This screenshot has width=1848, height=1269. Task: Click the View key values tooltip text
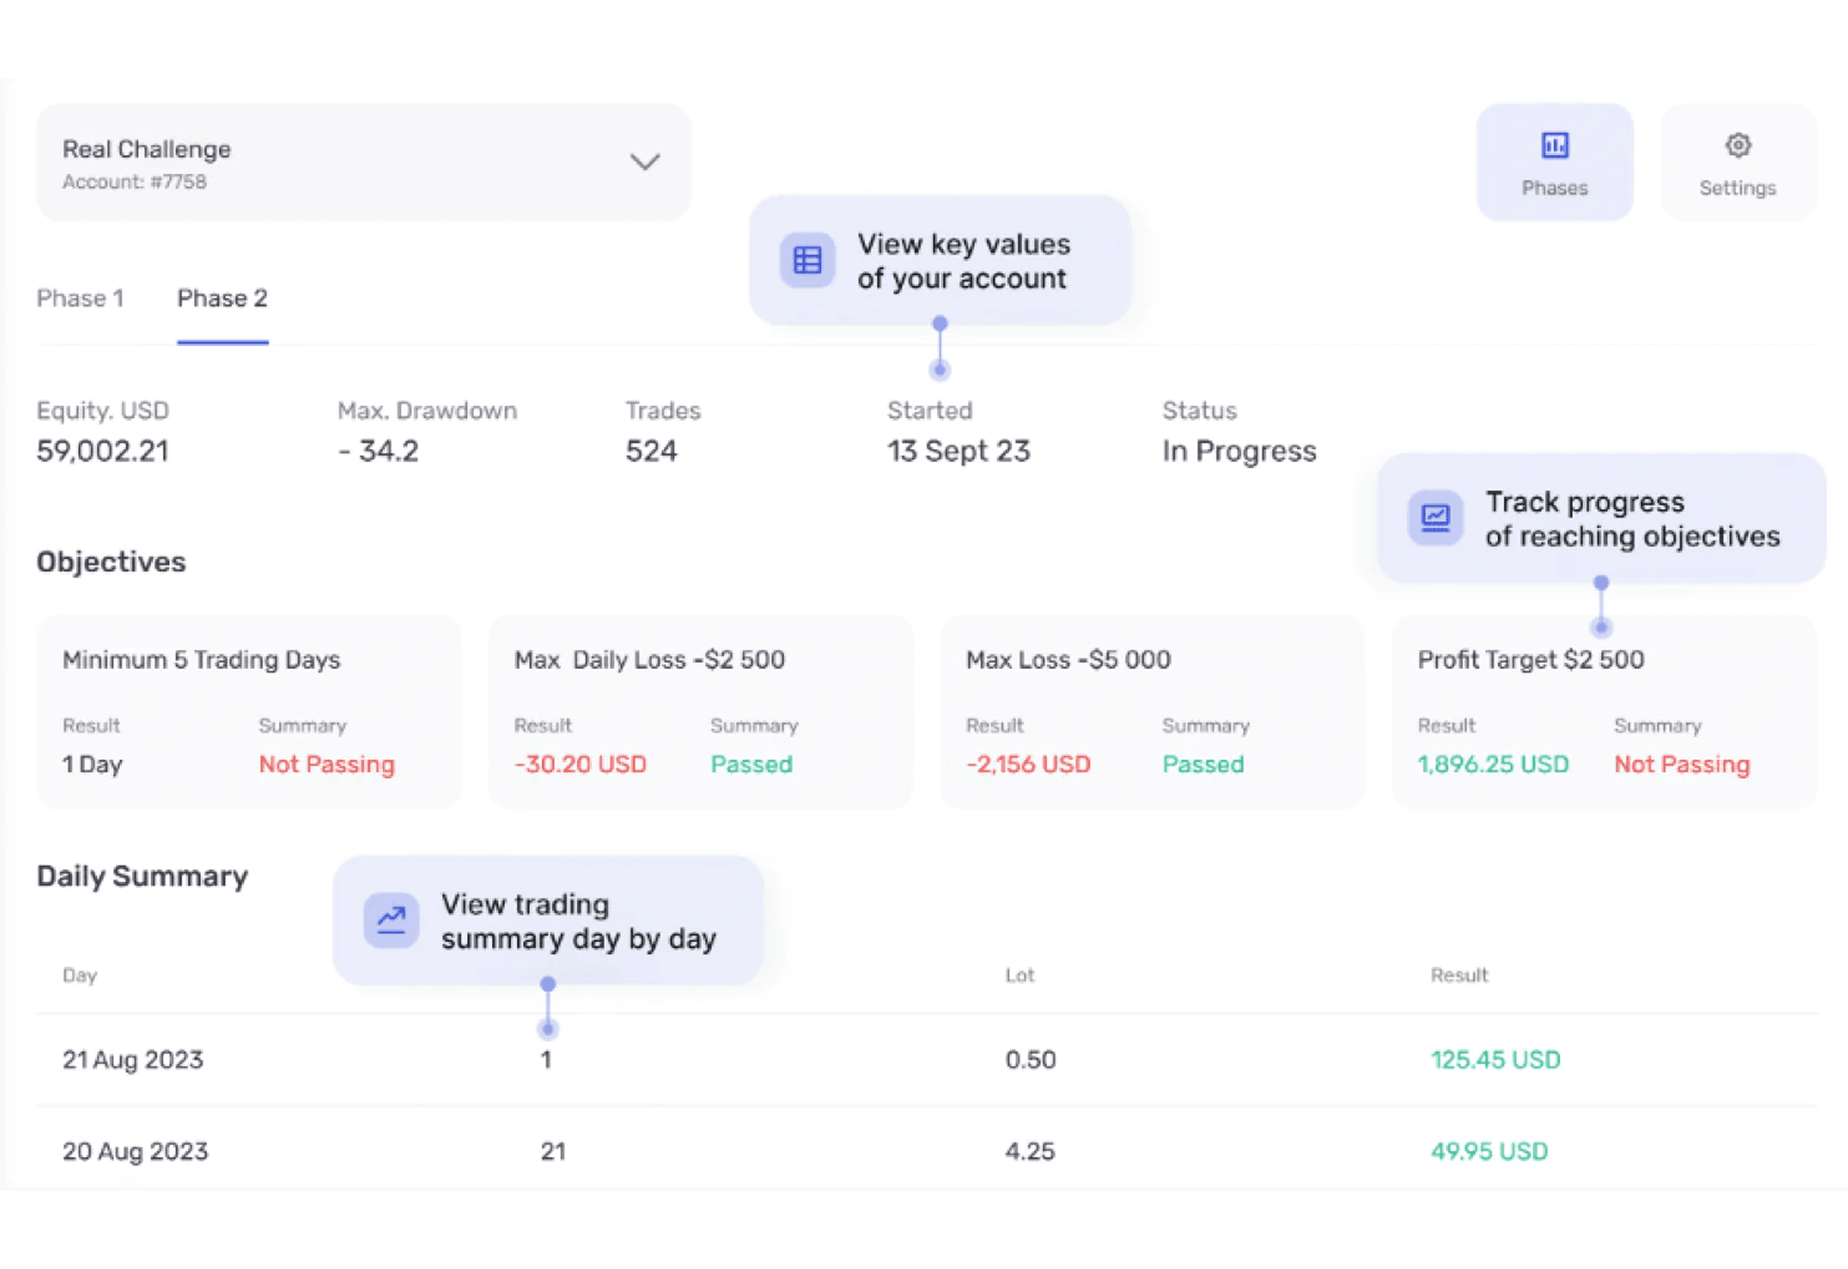pyautogui.click(x=963, y=261)
